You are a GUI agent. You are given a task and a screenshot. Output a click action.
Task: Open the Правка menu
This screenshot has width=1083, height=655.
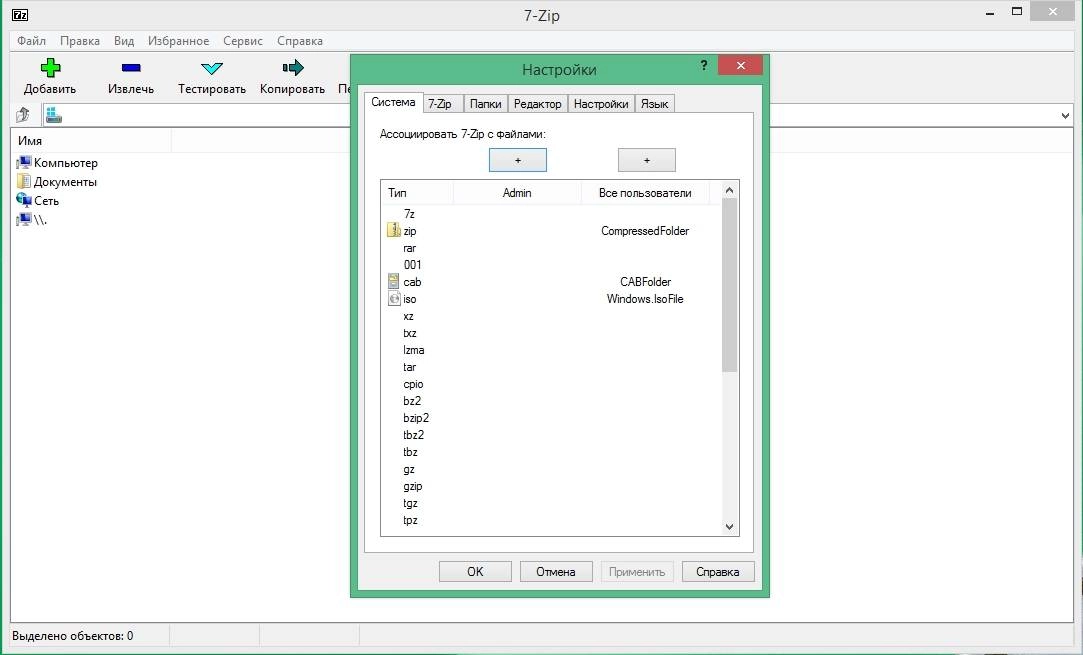pos(79,41)
